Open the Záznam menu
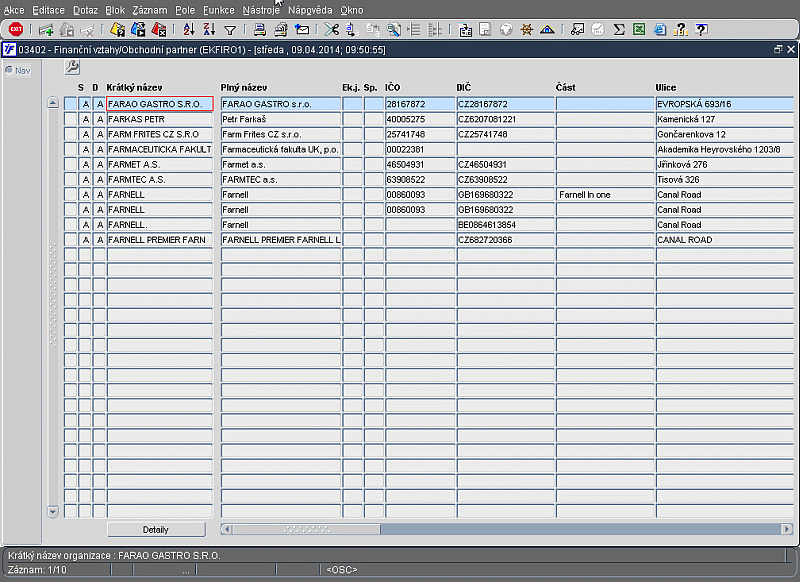This screenshot has height=582, width=800. (x=150, y=10)
